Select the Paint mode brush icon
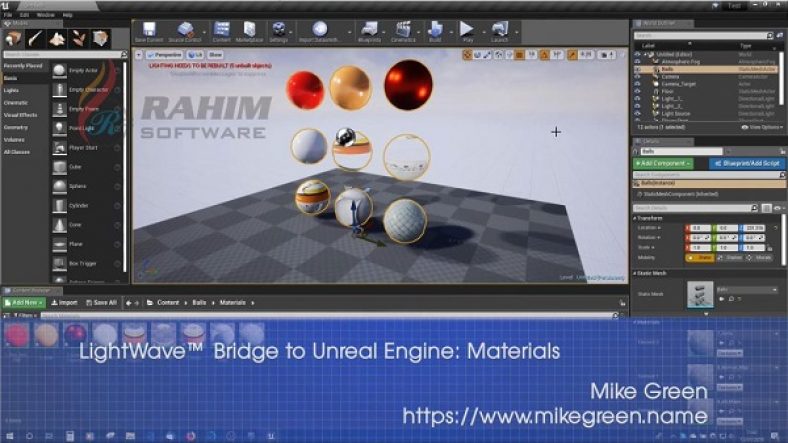The image size is (788, 443). tap(35, 39)
